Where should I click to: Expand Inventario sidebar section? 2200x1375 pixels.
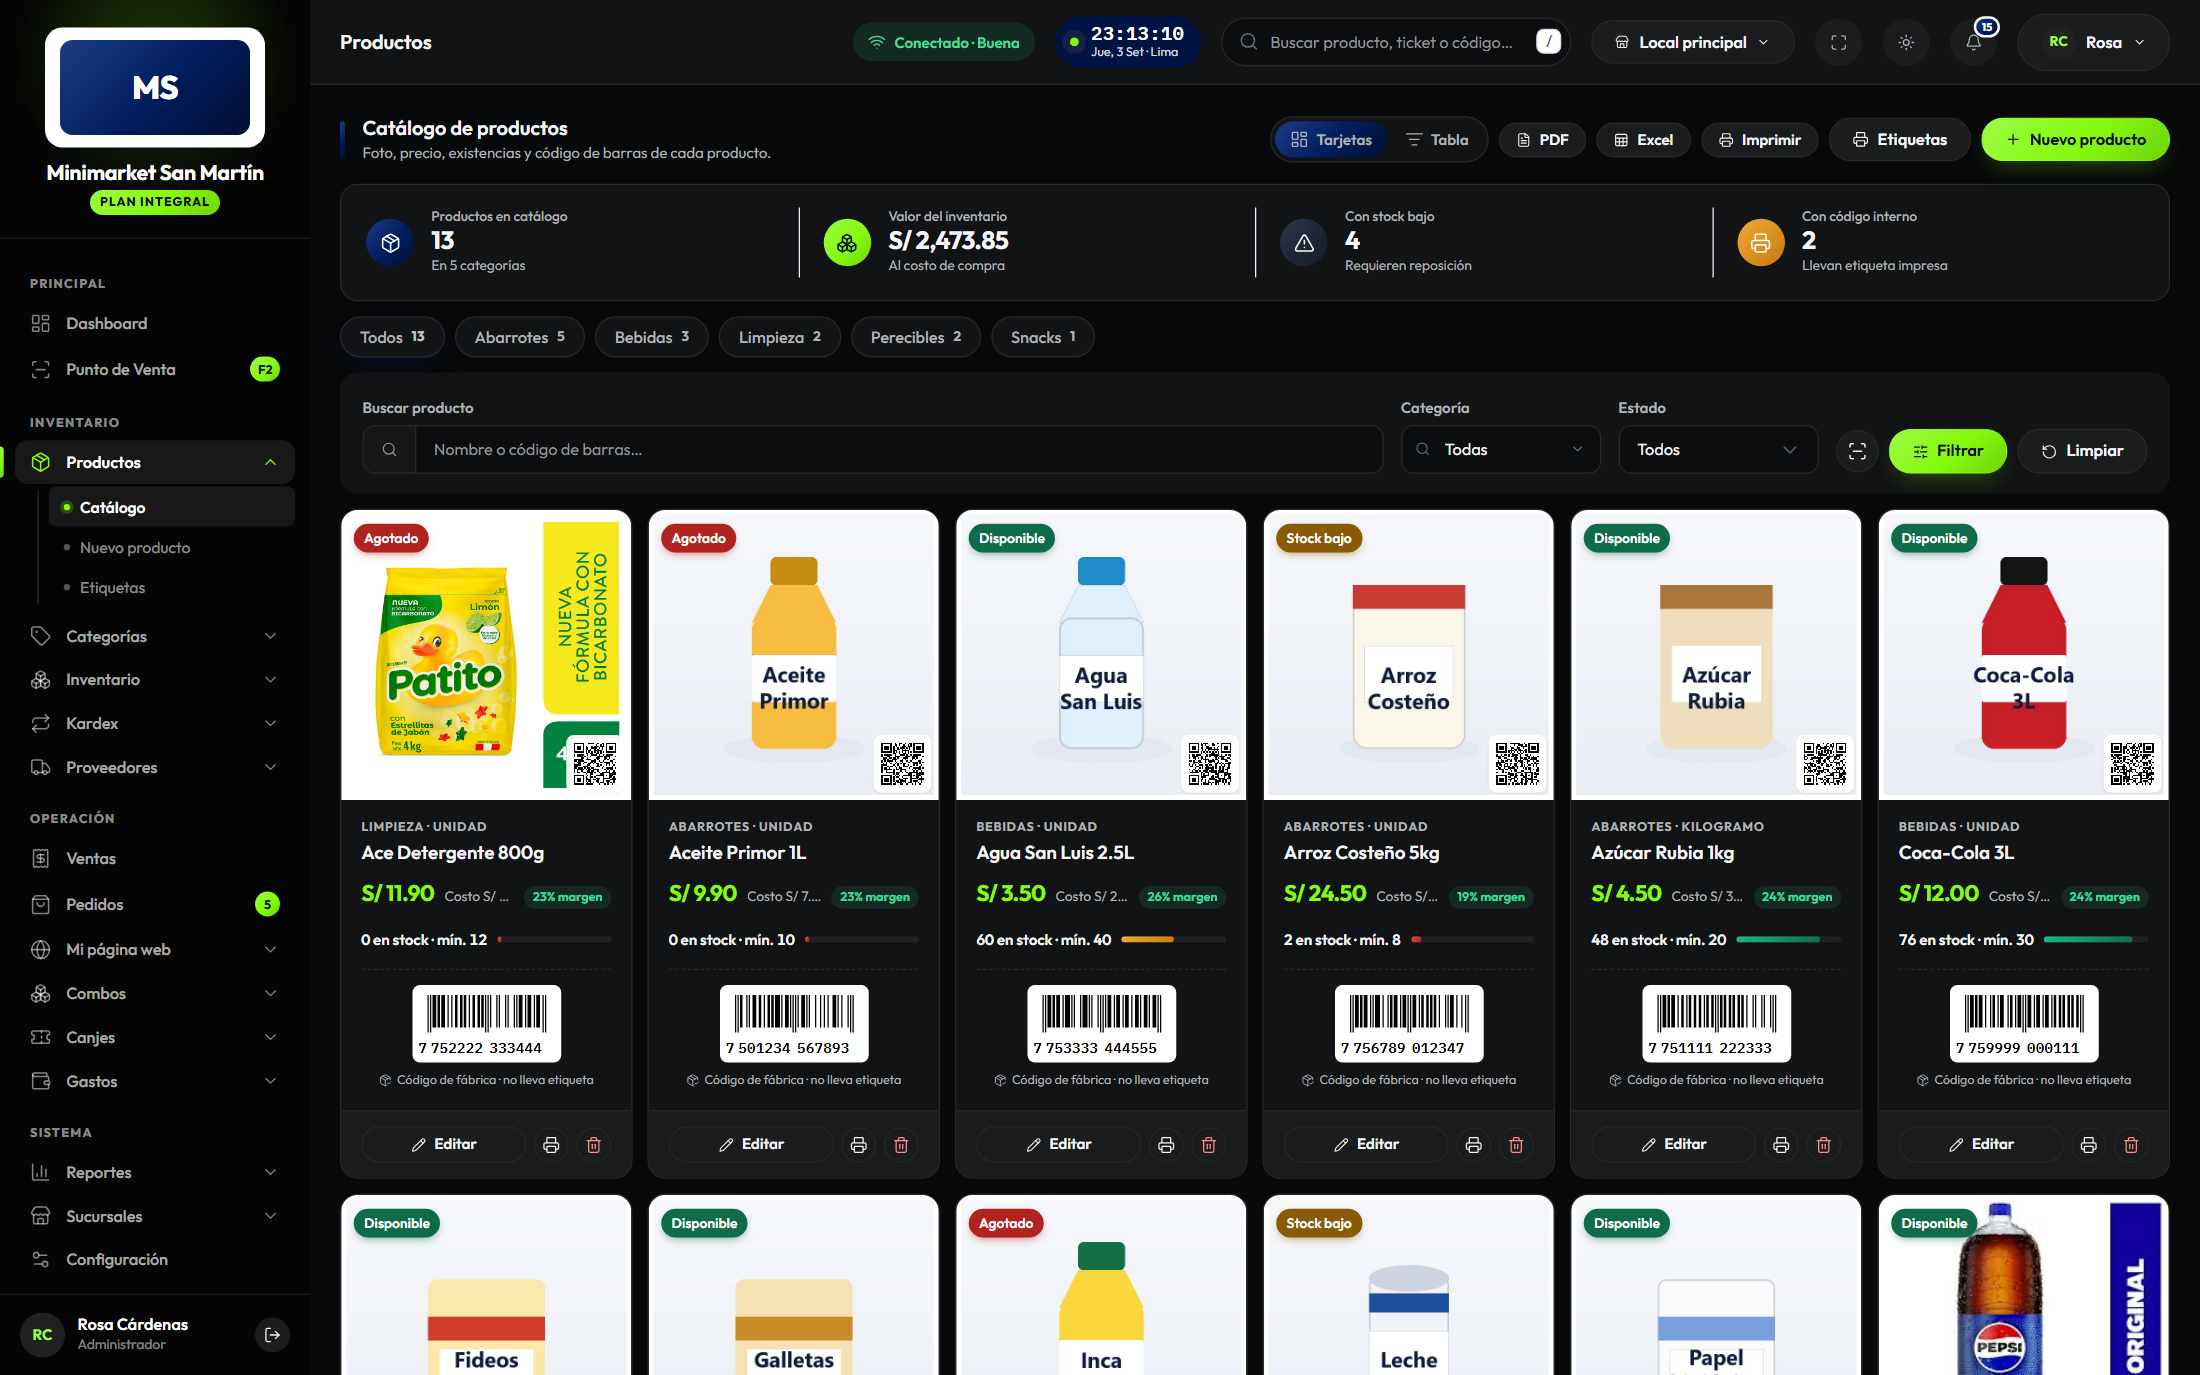(x=155, y=679)
